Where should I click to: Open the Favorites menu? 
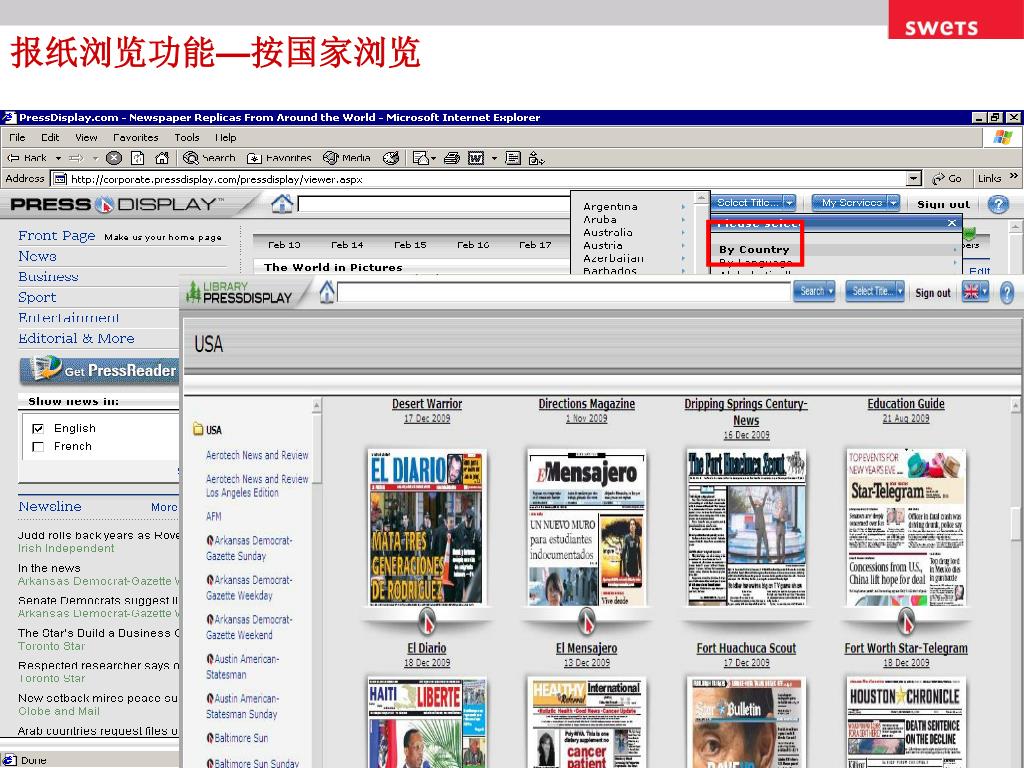coord(136,137)
